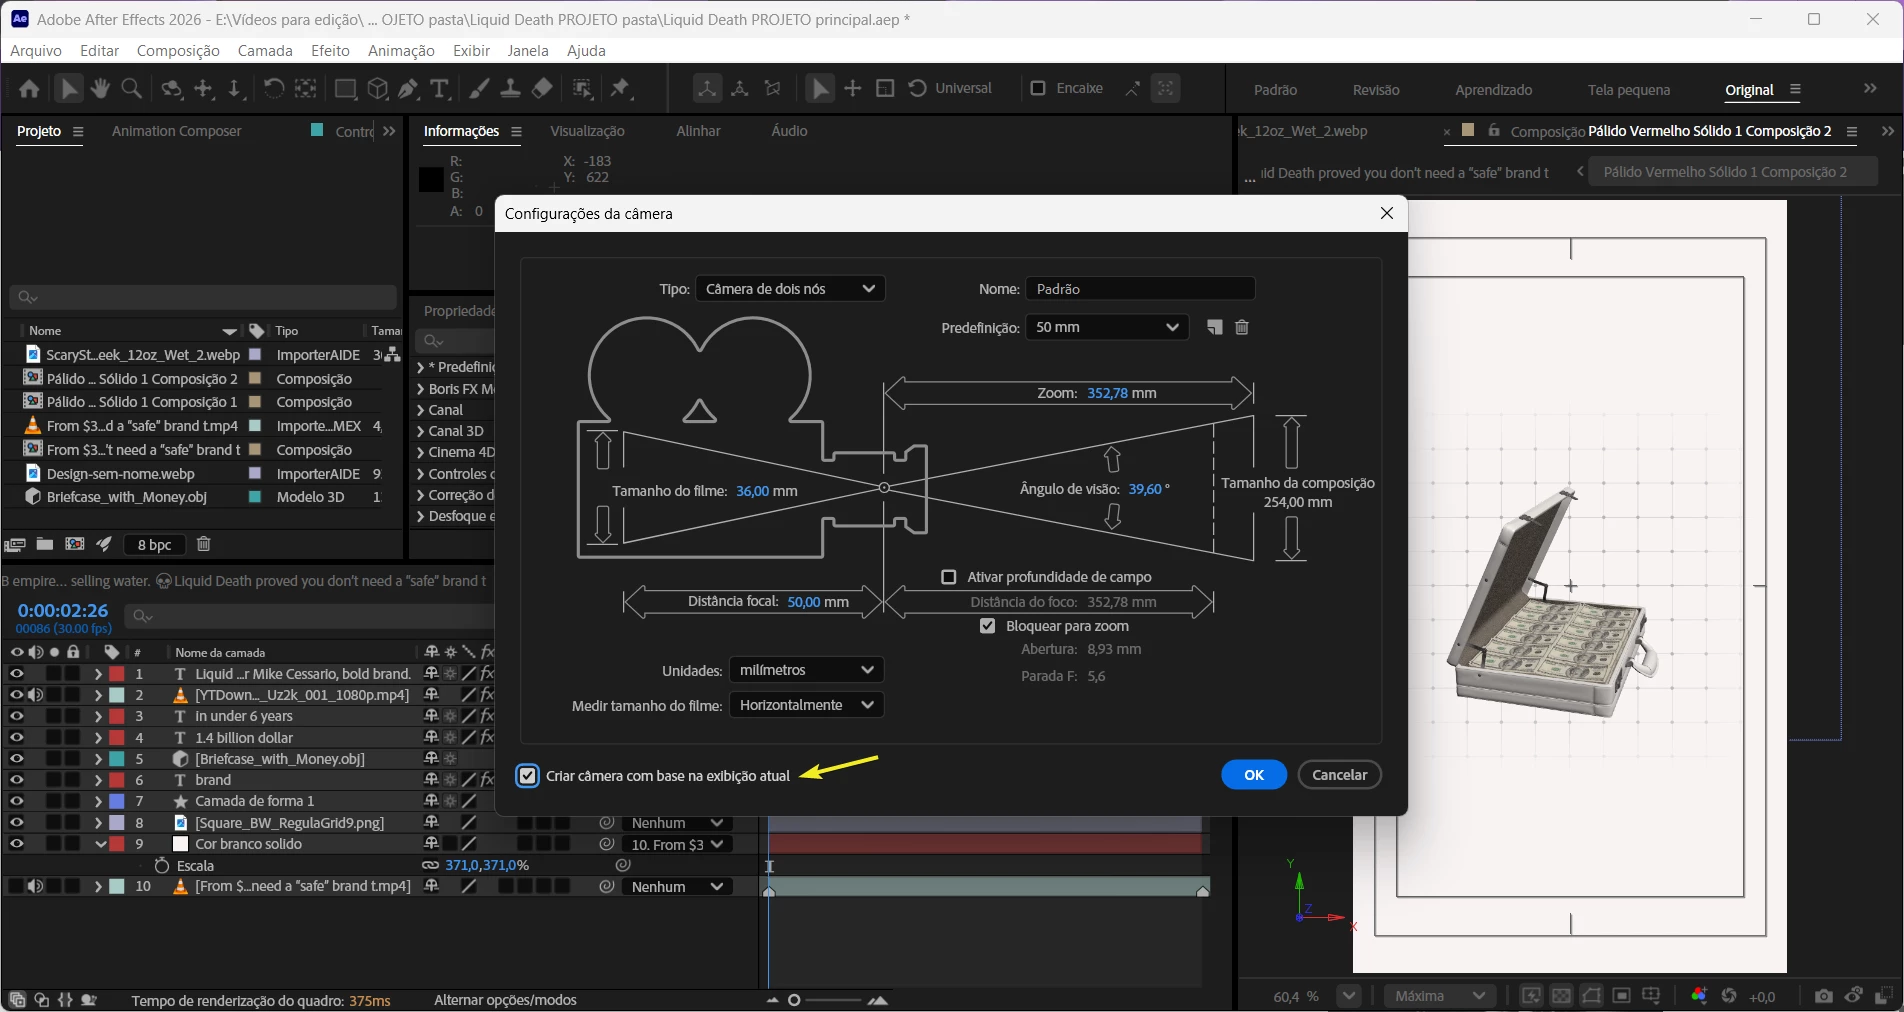Viewport: 1904px width, 1012px height.
Task: Uncheck 'Criar câmera com base na exibição atual'
Action: coord(527,776)
